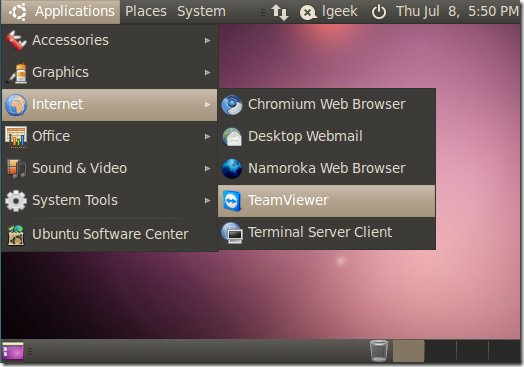
Task: Click the Sound & Video film icon
Action: pyautogui.click(x=16, y=168)
